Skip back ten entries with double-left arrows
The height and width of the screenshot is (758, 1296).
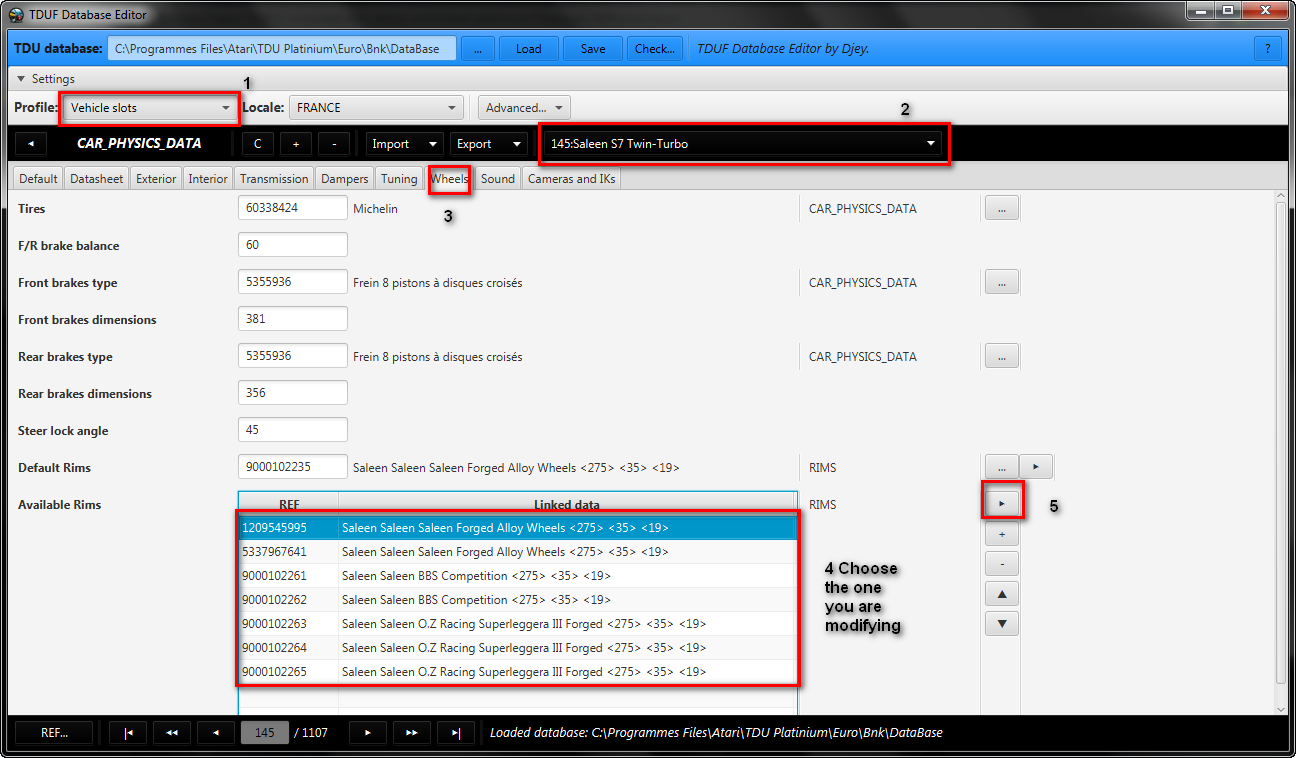pos(172,733)
